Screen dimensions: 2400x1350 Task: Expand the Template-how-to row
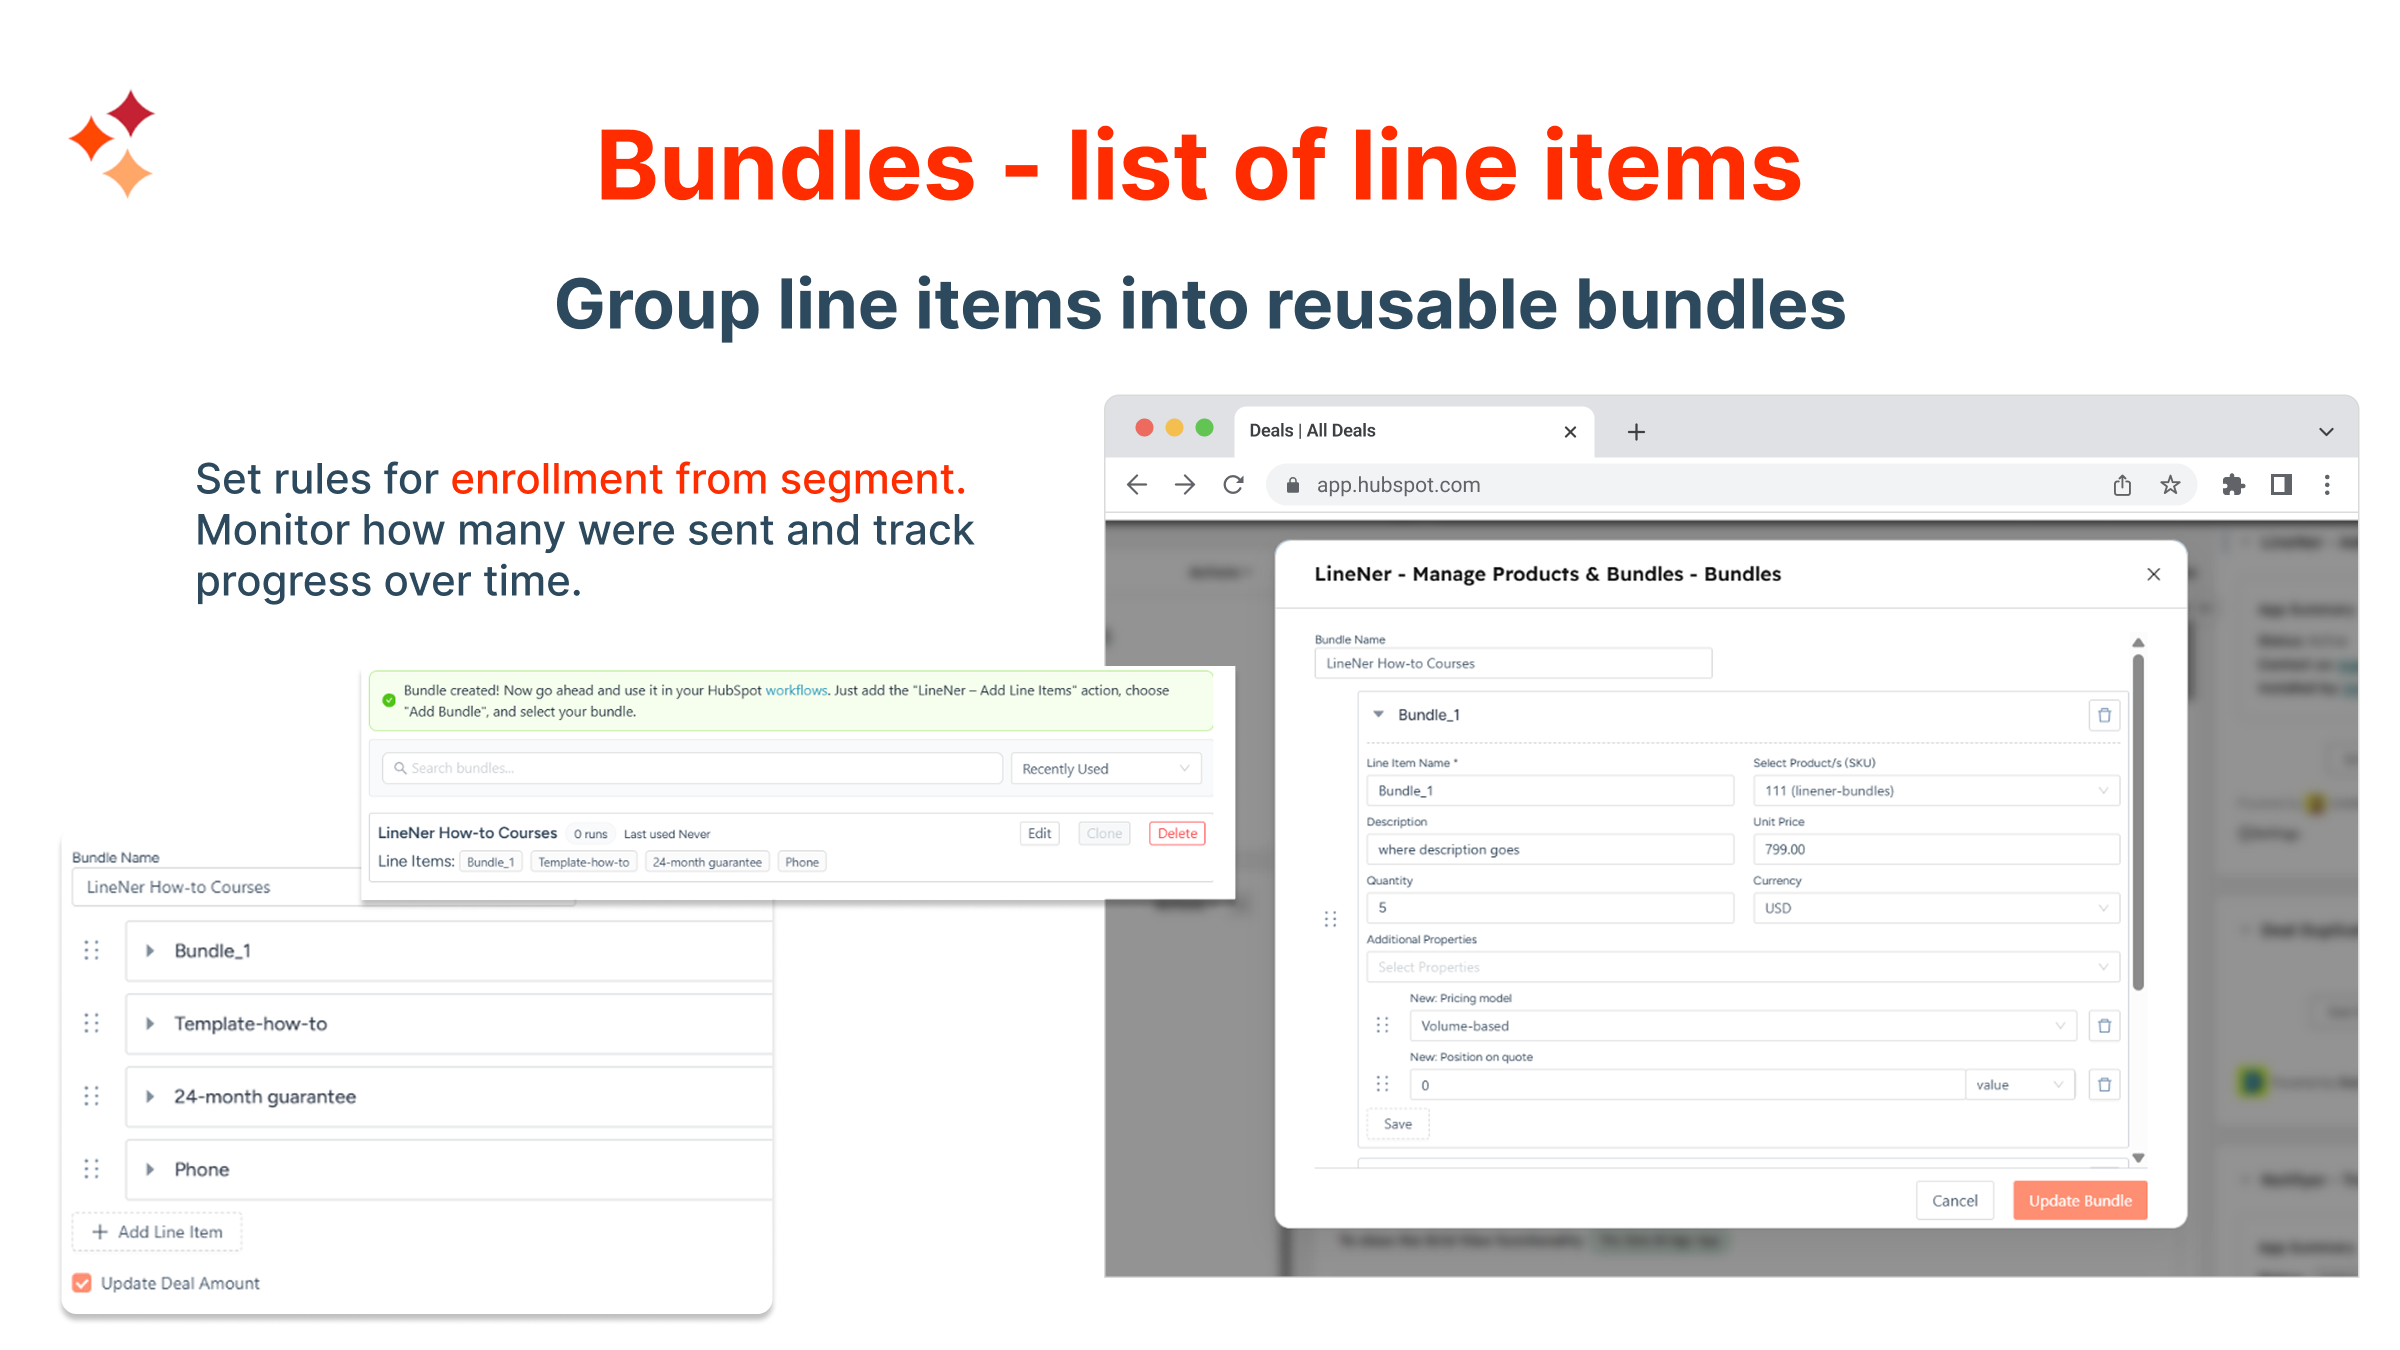tap(149, 1024)
